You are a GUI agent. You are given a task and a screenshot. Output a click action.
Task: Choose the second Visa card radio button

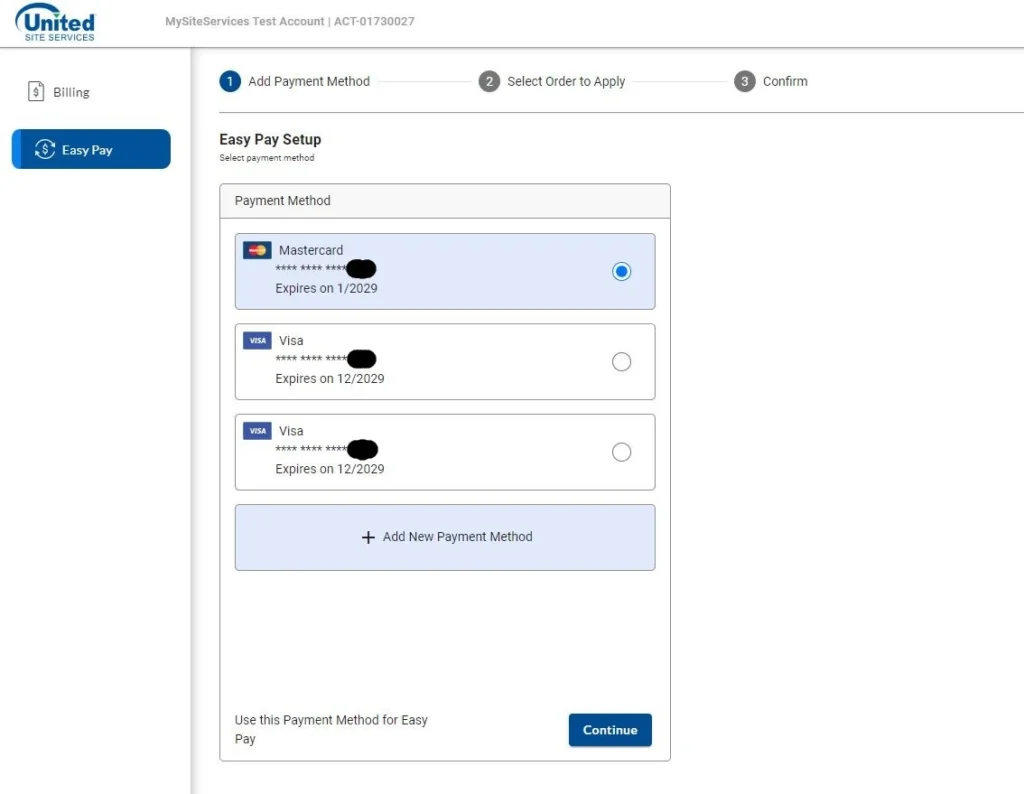pyautogui.click(x=622, y=362)
